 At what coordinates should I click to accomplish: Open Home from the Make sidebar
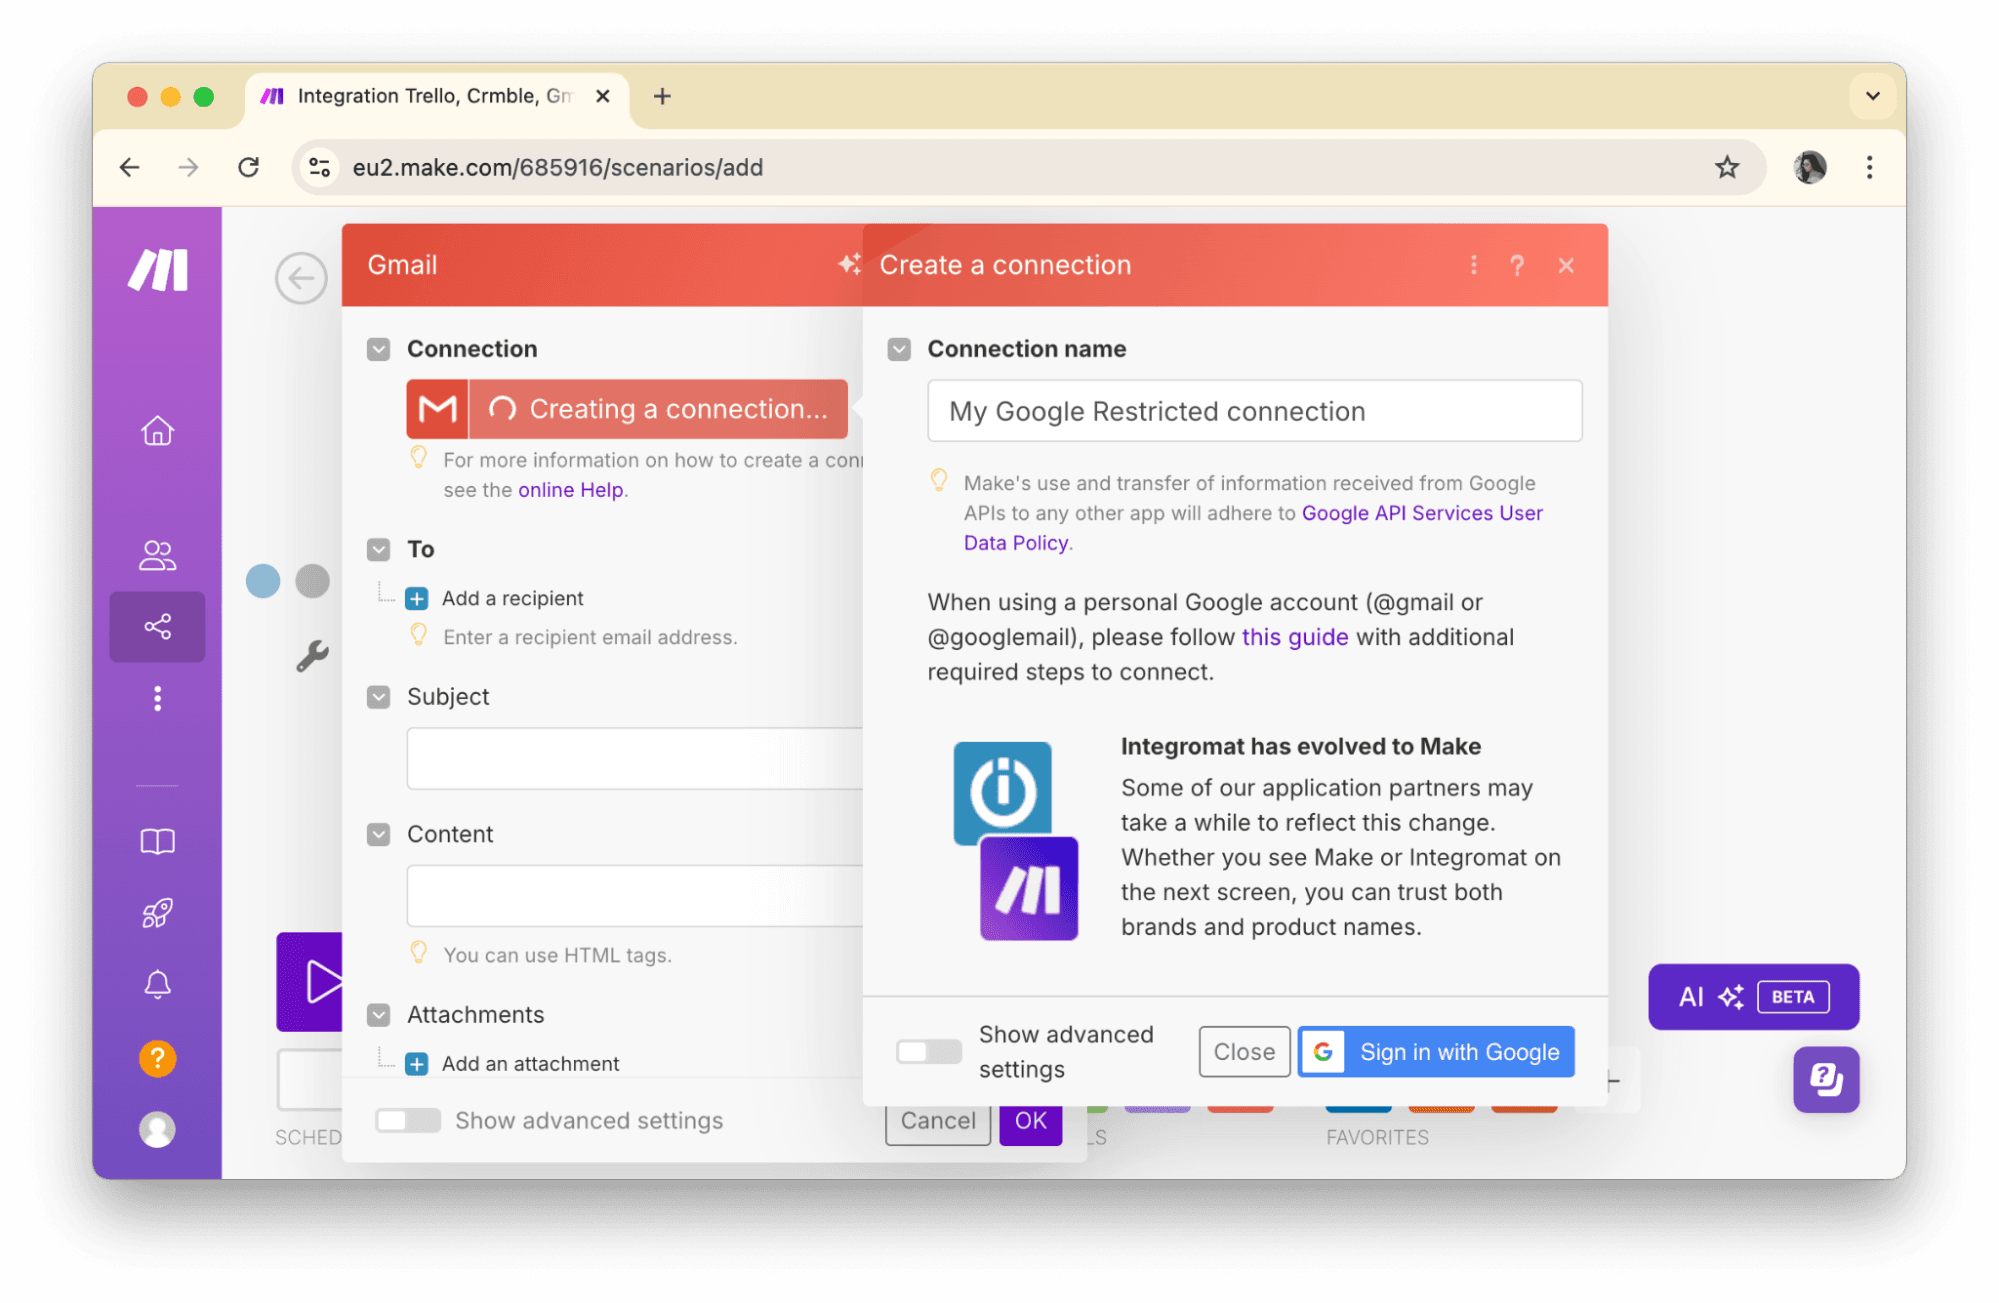tap(157, 431)
